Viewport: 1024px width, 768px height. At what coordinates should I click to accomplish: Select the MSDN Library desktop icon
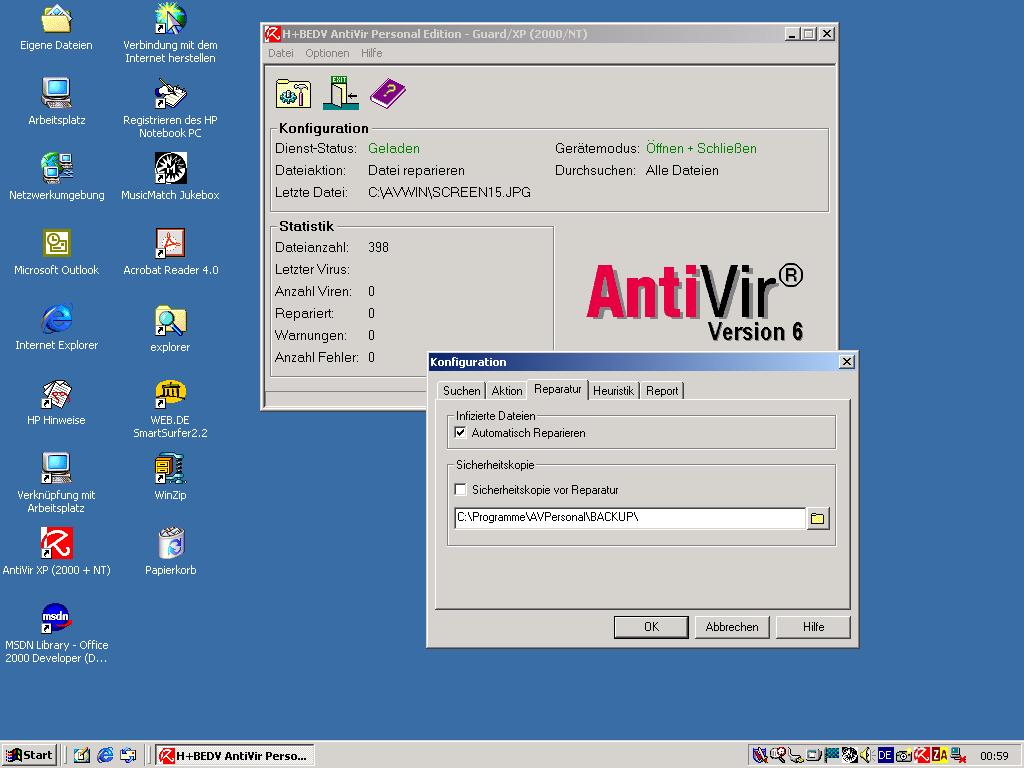click(x=56, y=633)
